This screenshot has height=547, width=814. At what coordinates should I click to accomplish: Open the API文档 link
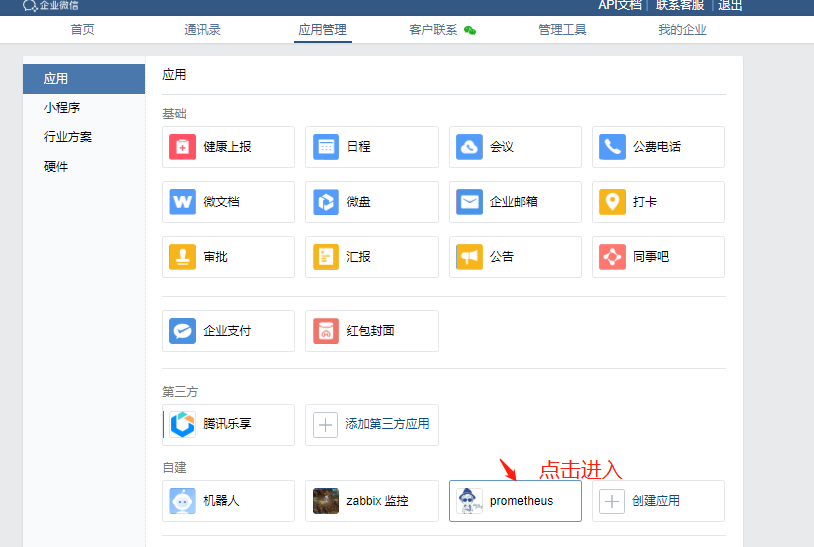[x=620, y=5]
